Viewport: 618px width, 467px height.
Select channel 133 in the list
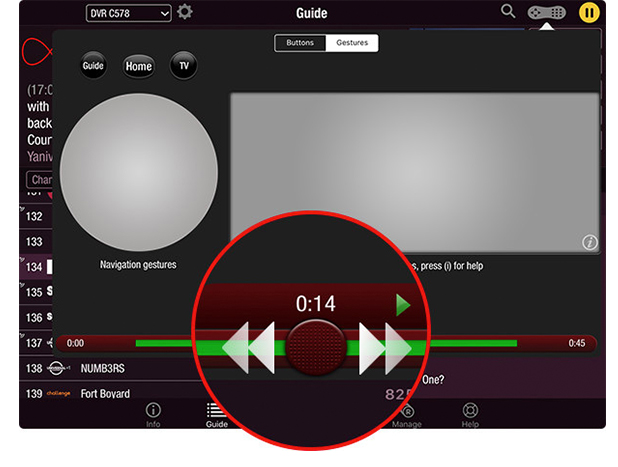36,242
